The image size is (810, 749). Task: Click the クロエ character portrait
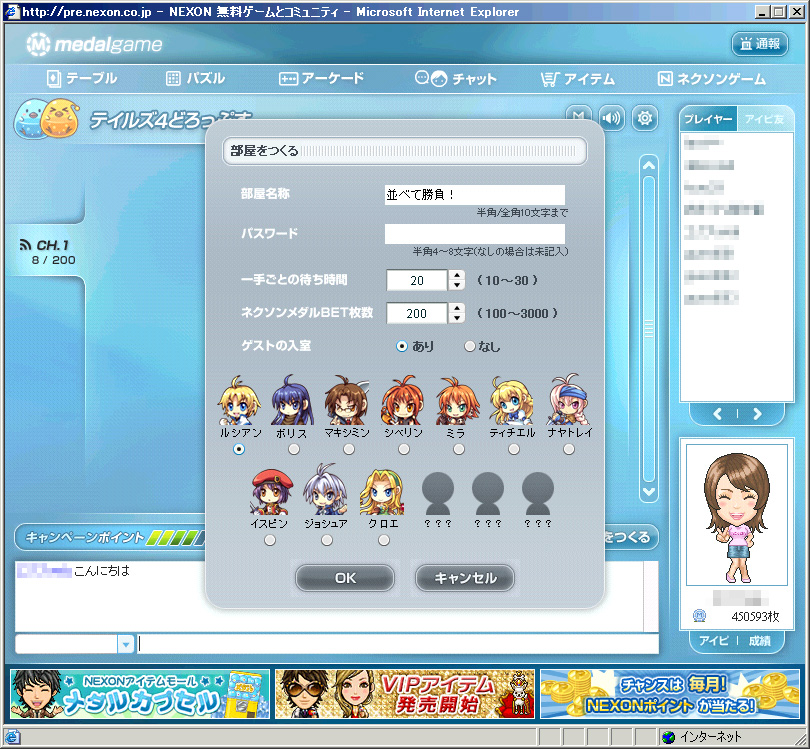(382, 491)
